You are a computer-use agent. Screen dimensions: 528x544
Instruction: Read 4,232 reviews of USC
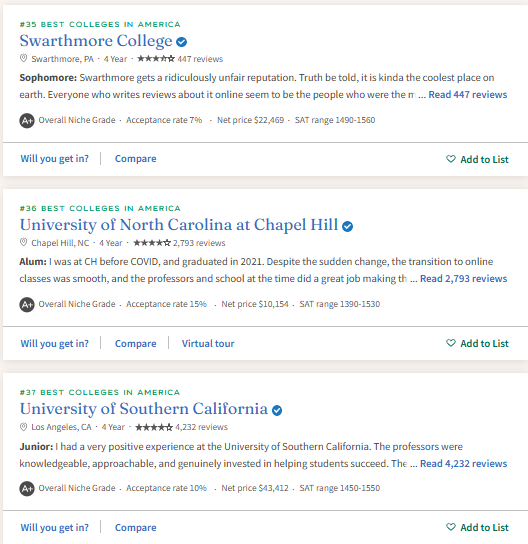coord(463,464)
